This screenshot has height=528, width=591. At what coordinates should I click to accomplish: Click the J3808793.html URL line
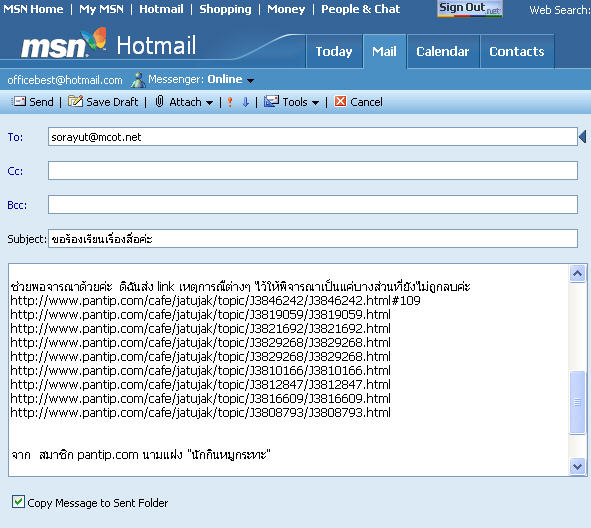tap(200, 412)
